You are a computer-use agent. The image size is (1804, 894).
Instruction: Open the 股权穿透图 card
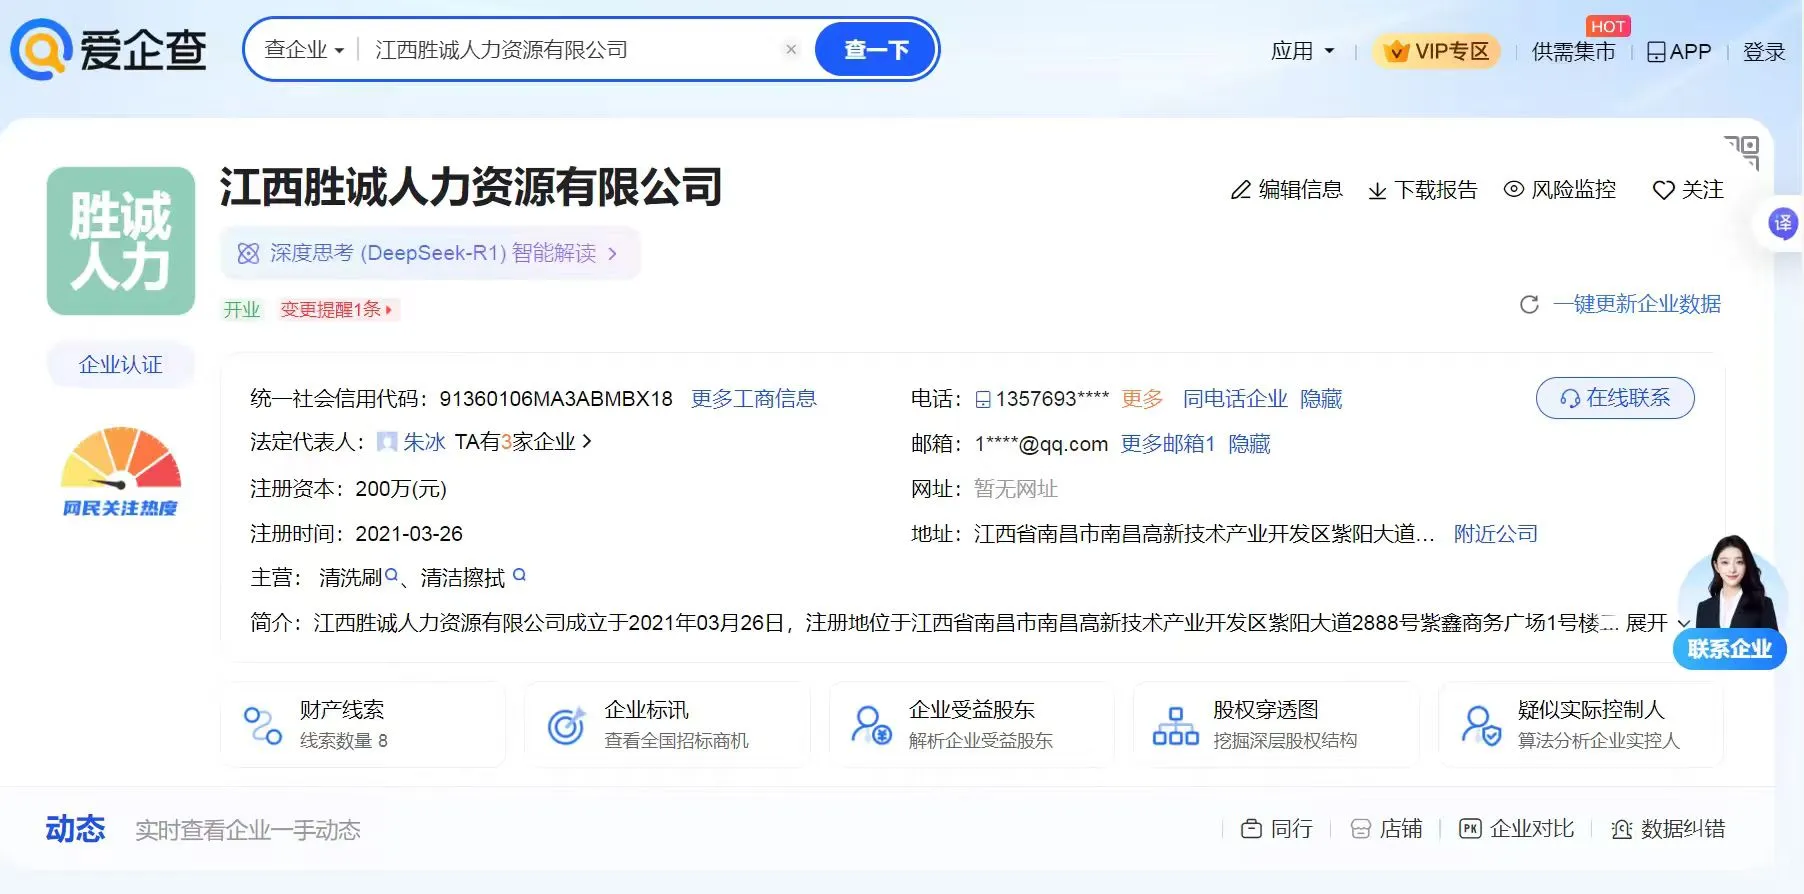pos(1276,725)
